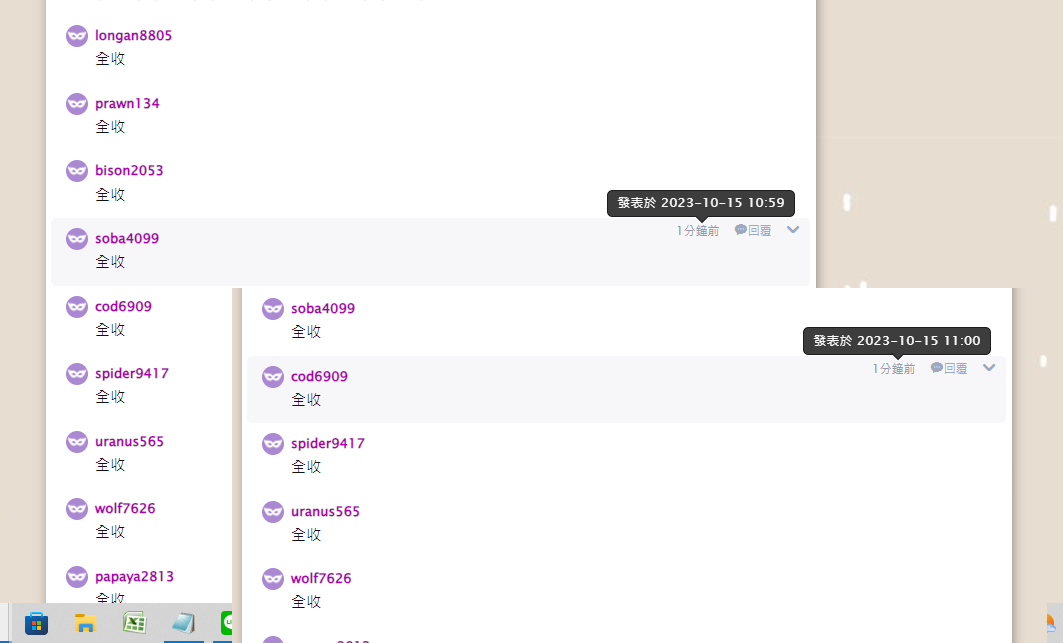Open Microsoft Store from the taskbar
1063x643 pixels.
(37, 623)
